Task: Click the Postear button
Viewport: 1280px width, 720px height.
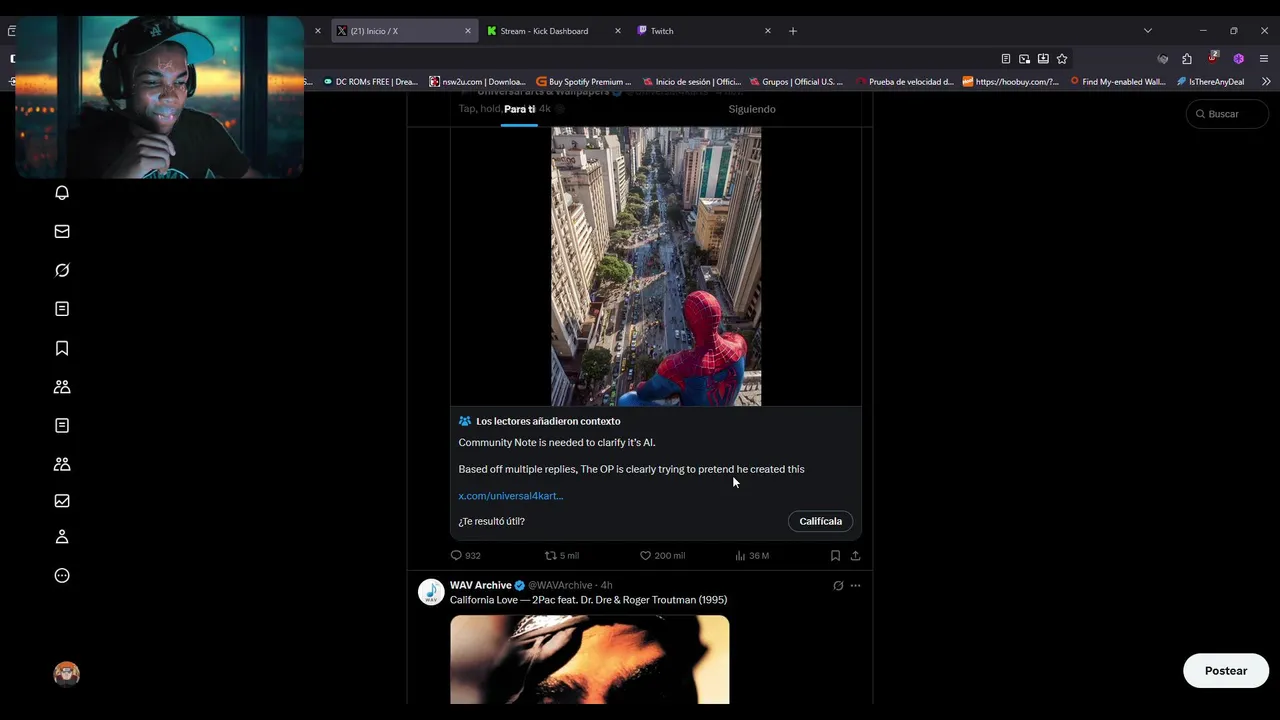Action: 1226,671
